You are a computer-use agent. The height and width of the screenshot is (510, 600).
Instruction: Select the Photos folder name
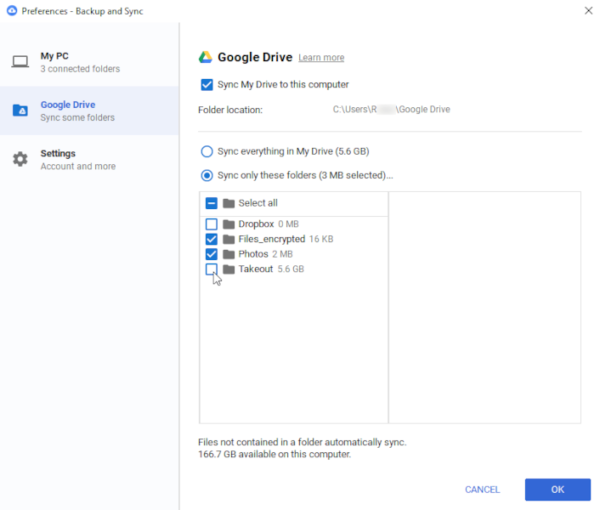click(253, 254)
